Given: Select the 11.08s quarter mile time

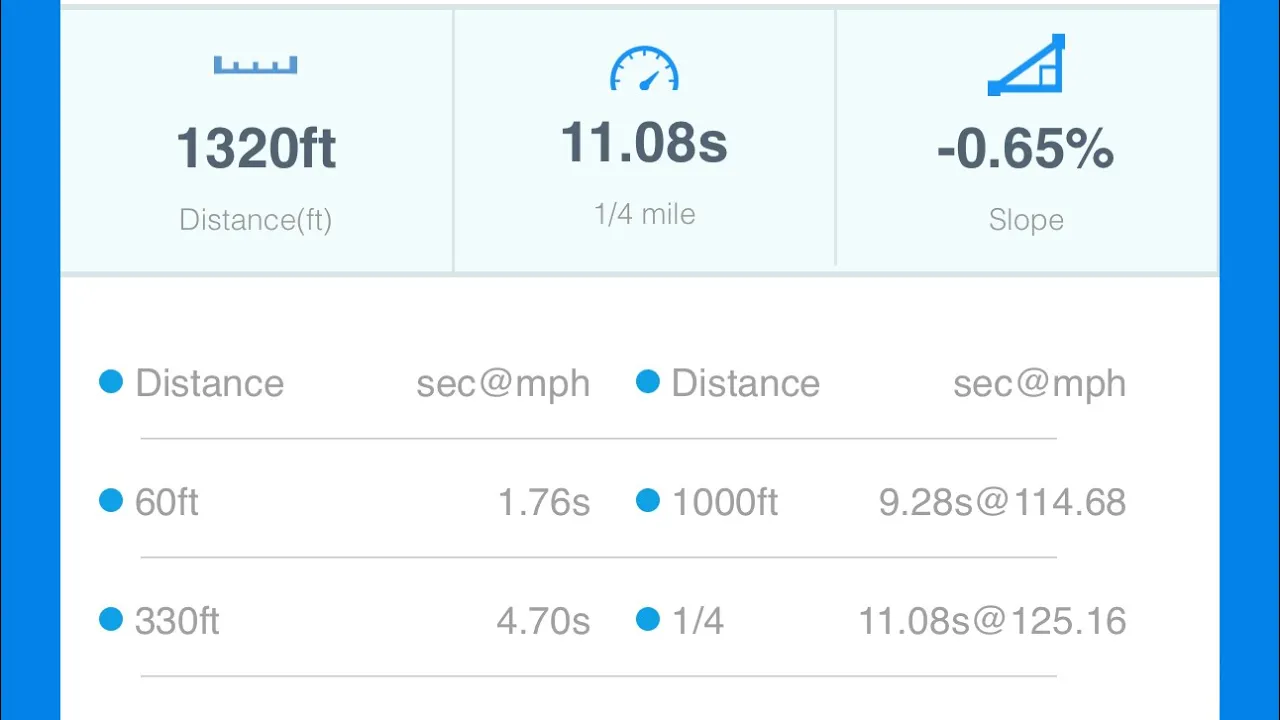Looking at the screenshot, I should click(644, 143).
